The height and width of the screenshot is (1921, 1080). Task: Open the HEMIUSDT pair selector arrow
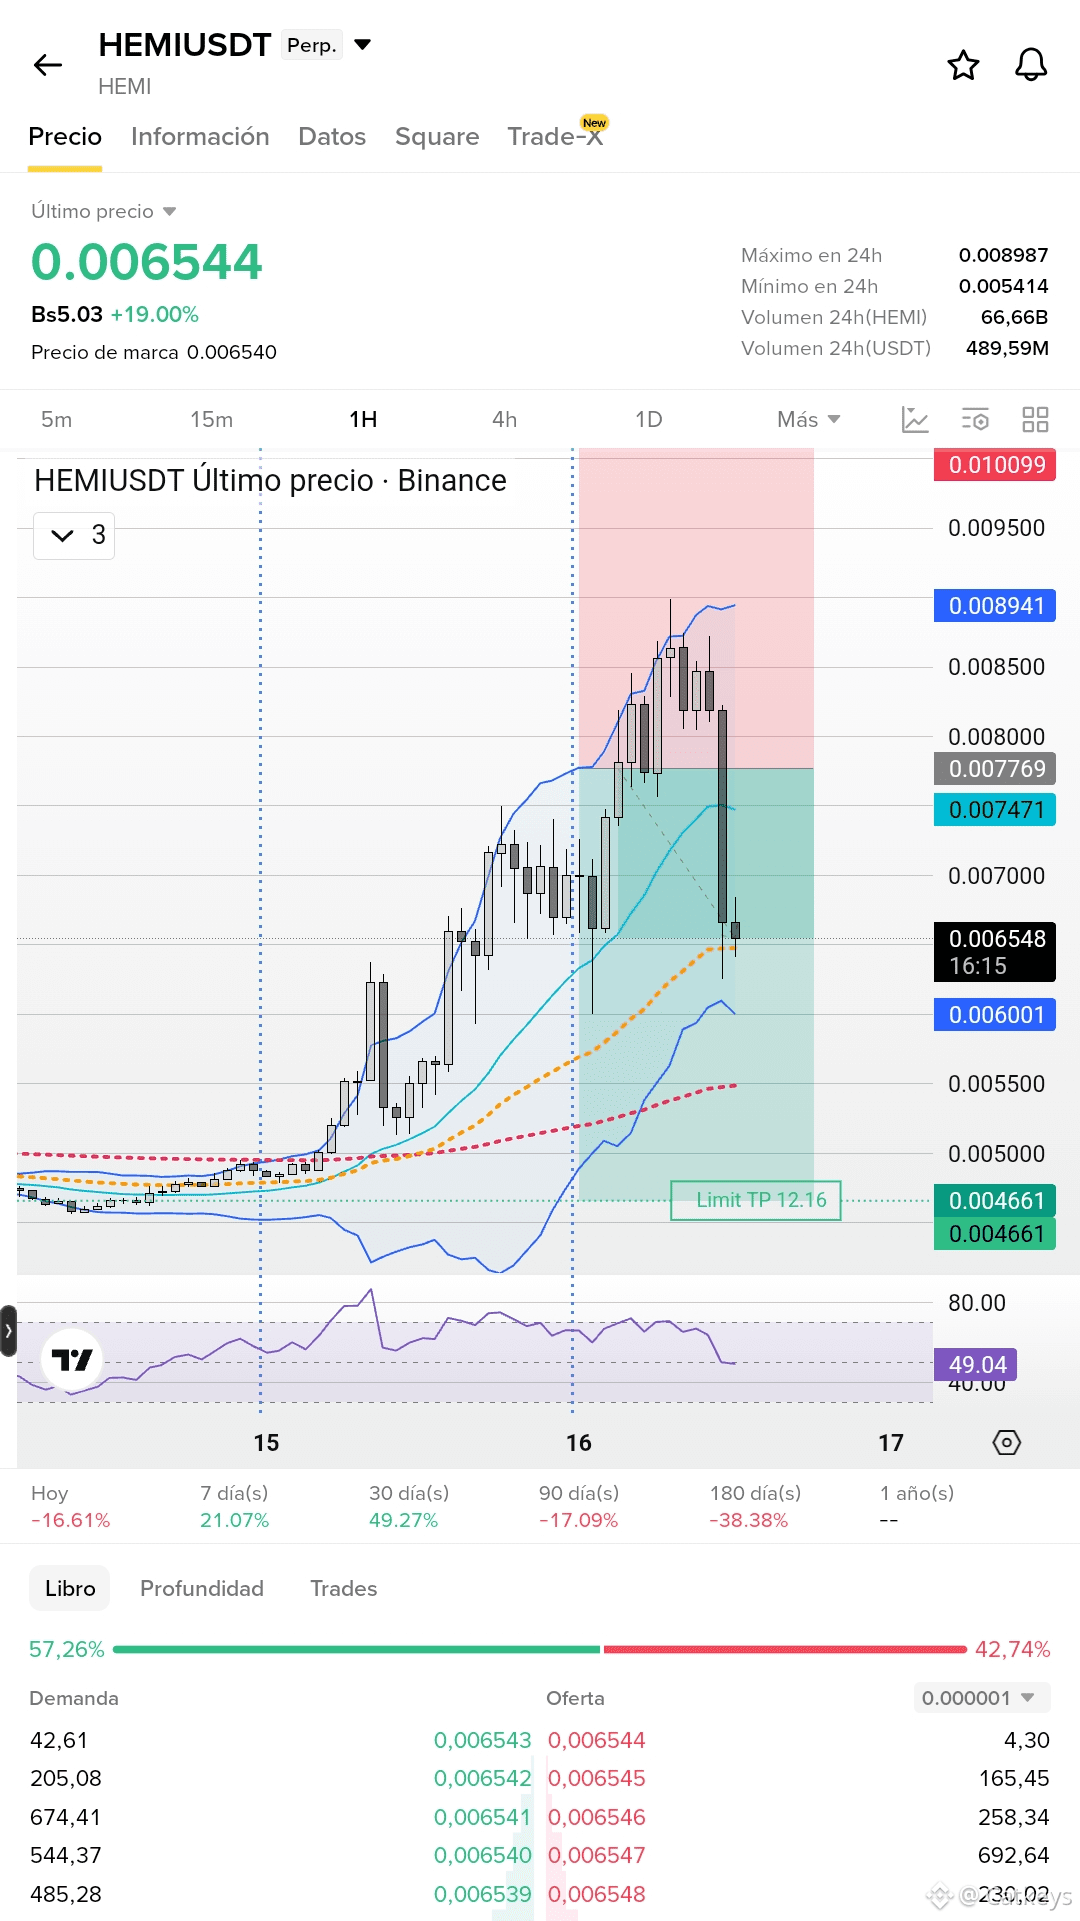click(363, 45)
